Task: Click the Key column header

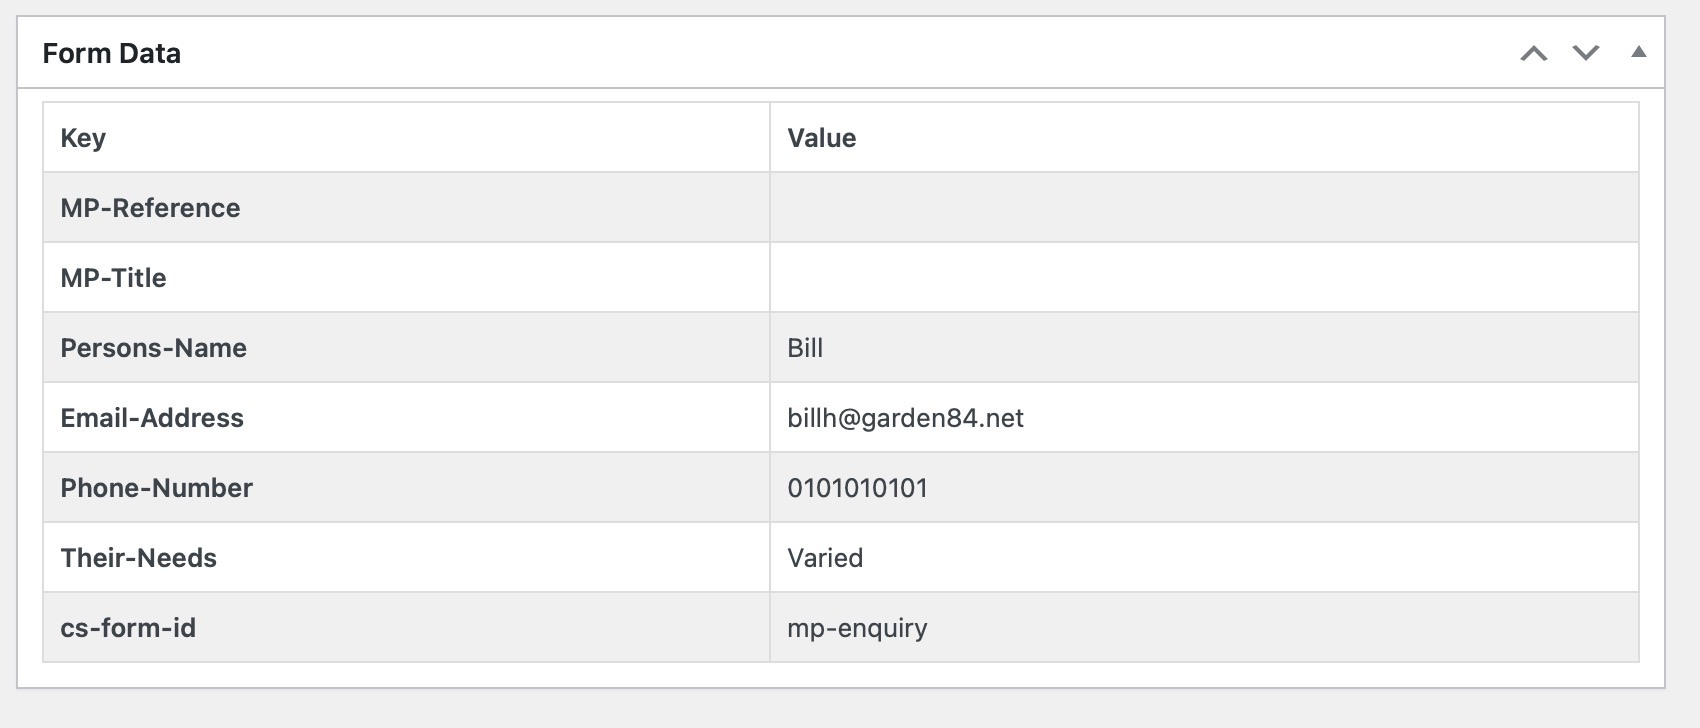Action: (83, 138)
